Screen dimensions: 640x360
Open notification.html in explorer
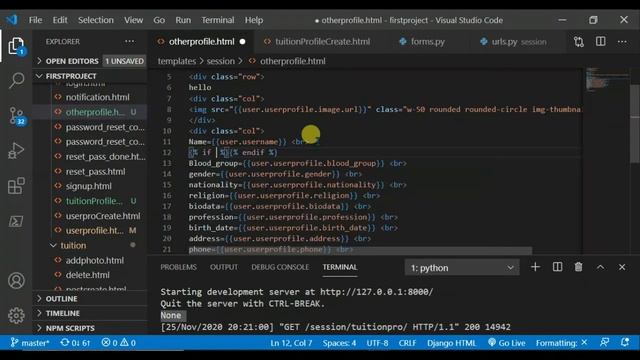click(98, 97)
